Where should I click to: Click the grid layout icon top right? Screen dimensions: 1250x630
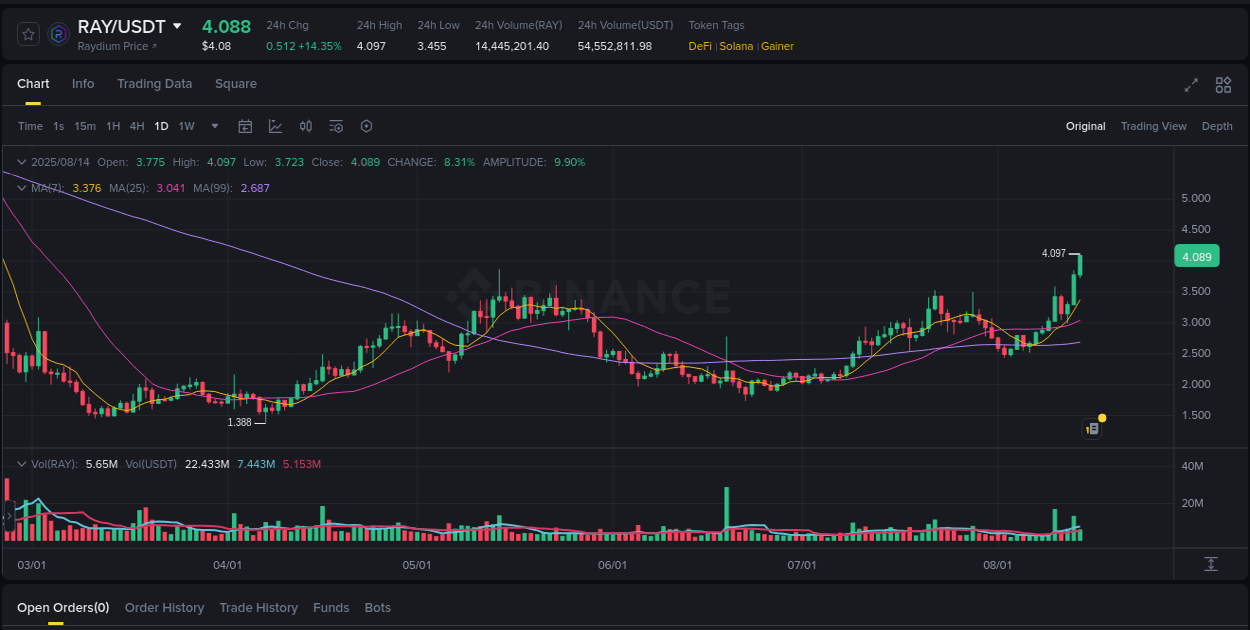[x=1222, y=86]
